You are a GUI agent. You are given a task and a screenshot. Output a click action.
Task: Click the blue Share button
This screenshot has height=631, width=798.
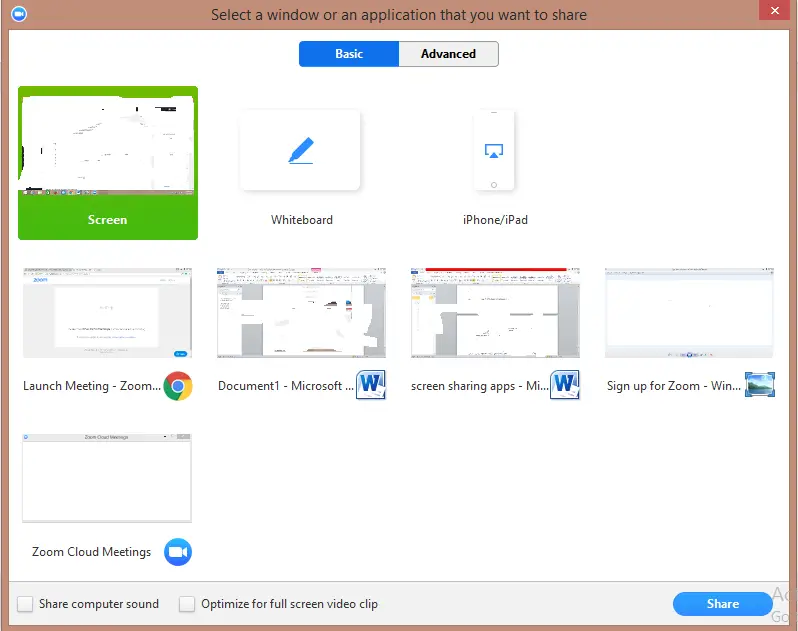tap(723, 604)
